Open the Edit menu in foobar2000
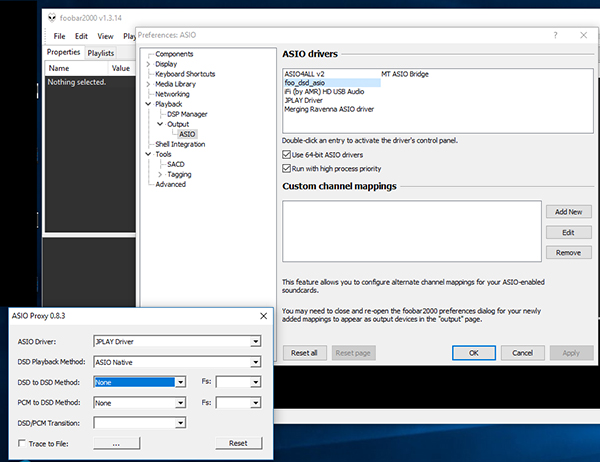 [81, 36]
